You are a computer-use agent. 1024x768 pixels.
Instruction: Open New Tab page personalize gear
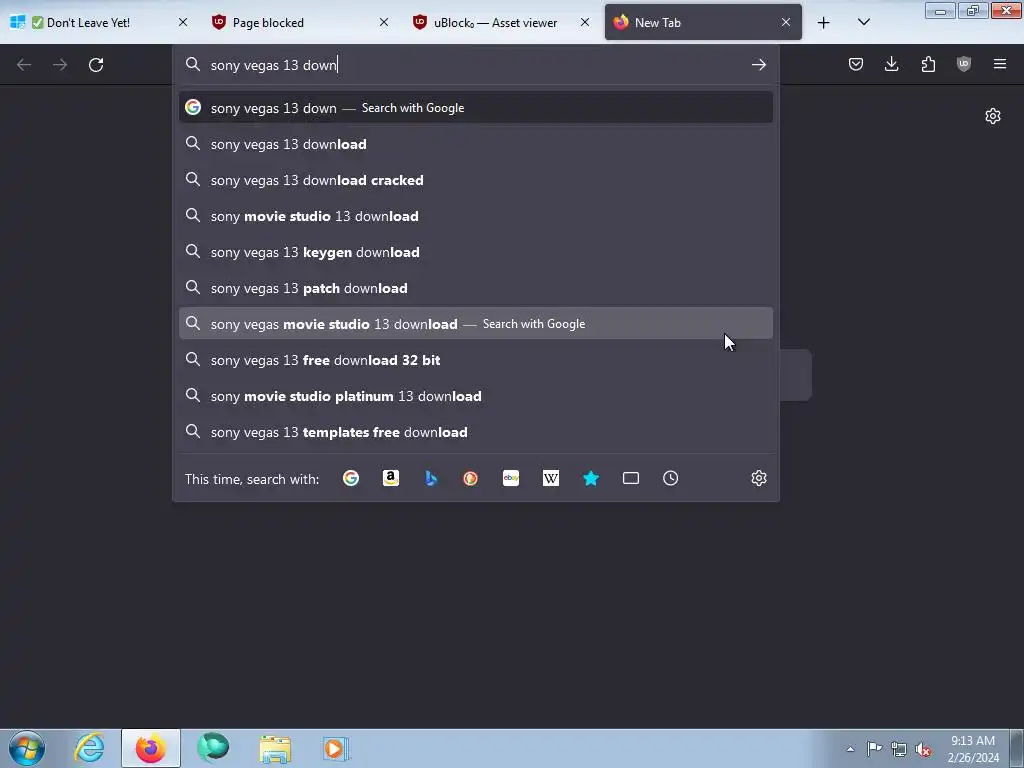993,116
